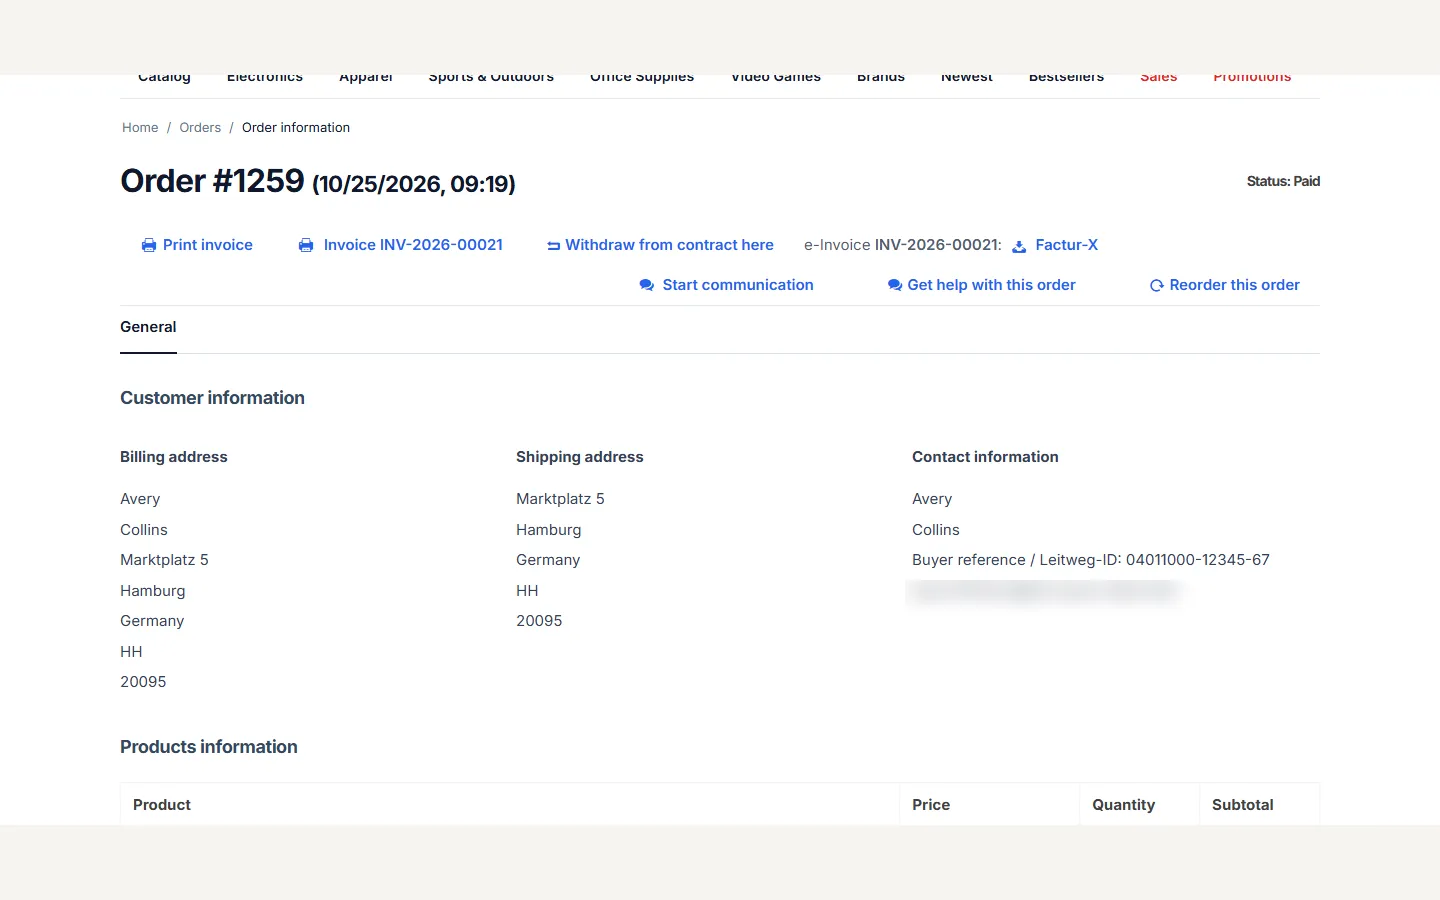Click 20095 in billing address
The width and height of the screenshot is (1440, 900).
pos(143,682)
